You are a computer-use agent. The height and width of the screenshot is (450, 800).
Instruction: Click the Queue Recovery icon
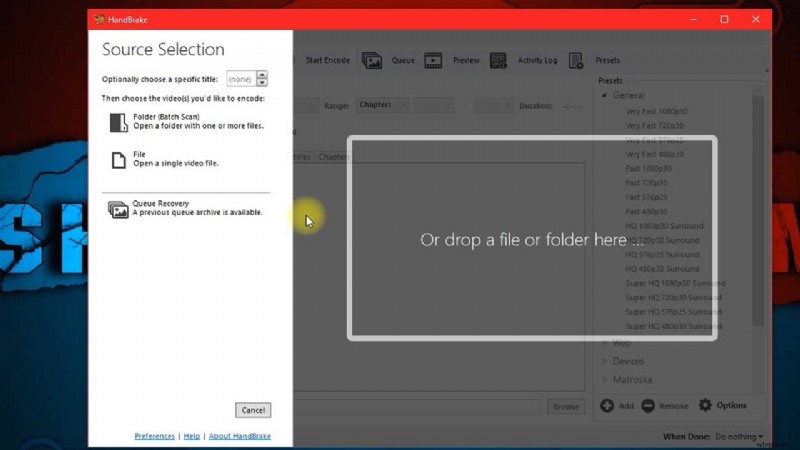coord(119,209)
